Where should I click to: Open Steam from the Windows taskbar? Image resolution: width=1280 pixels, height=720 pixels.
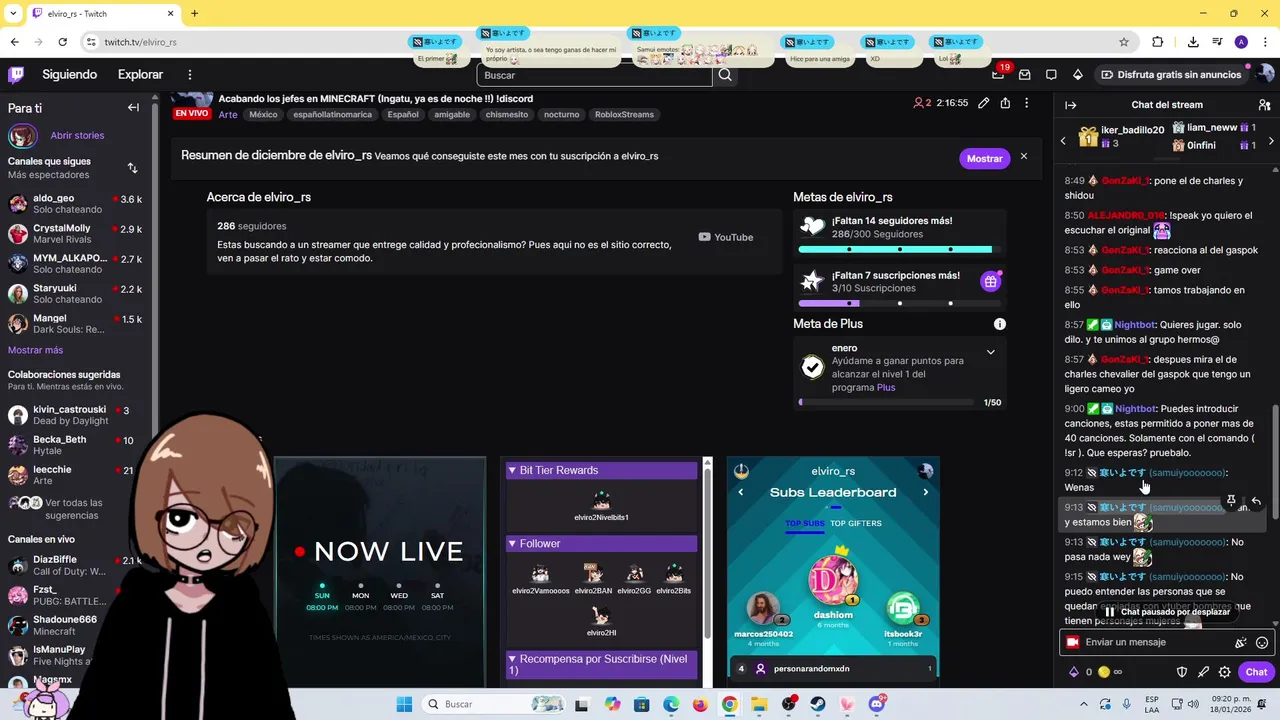click(818, 704)
